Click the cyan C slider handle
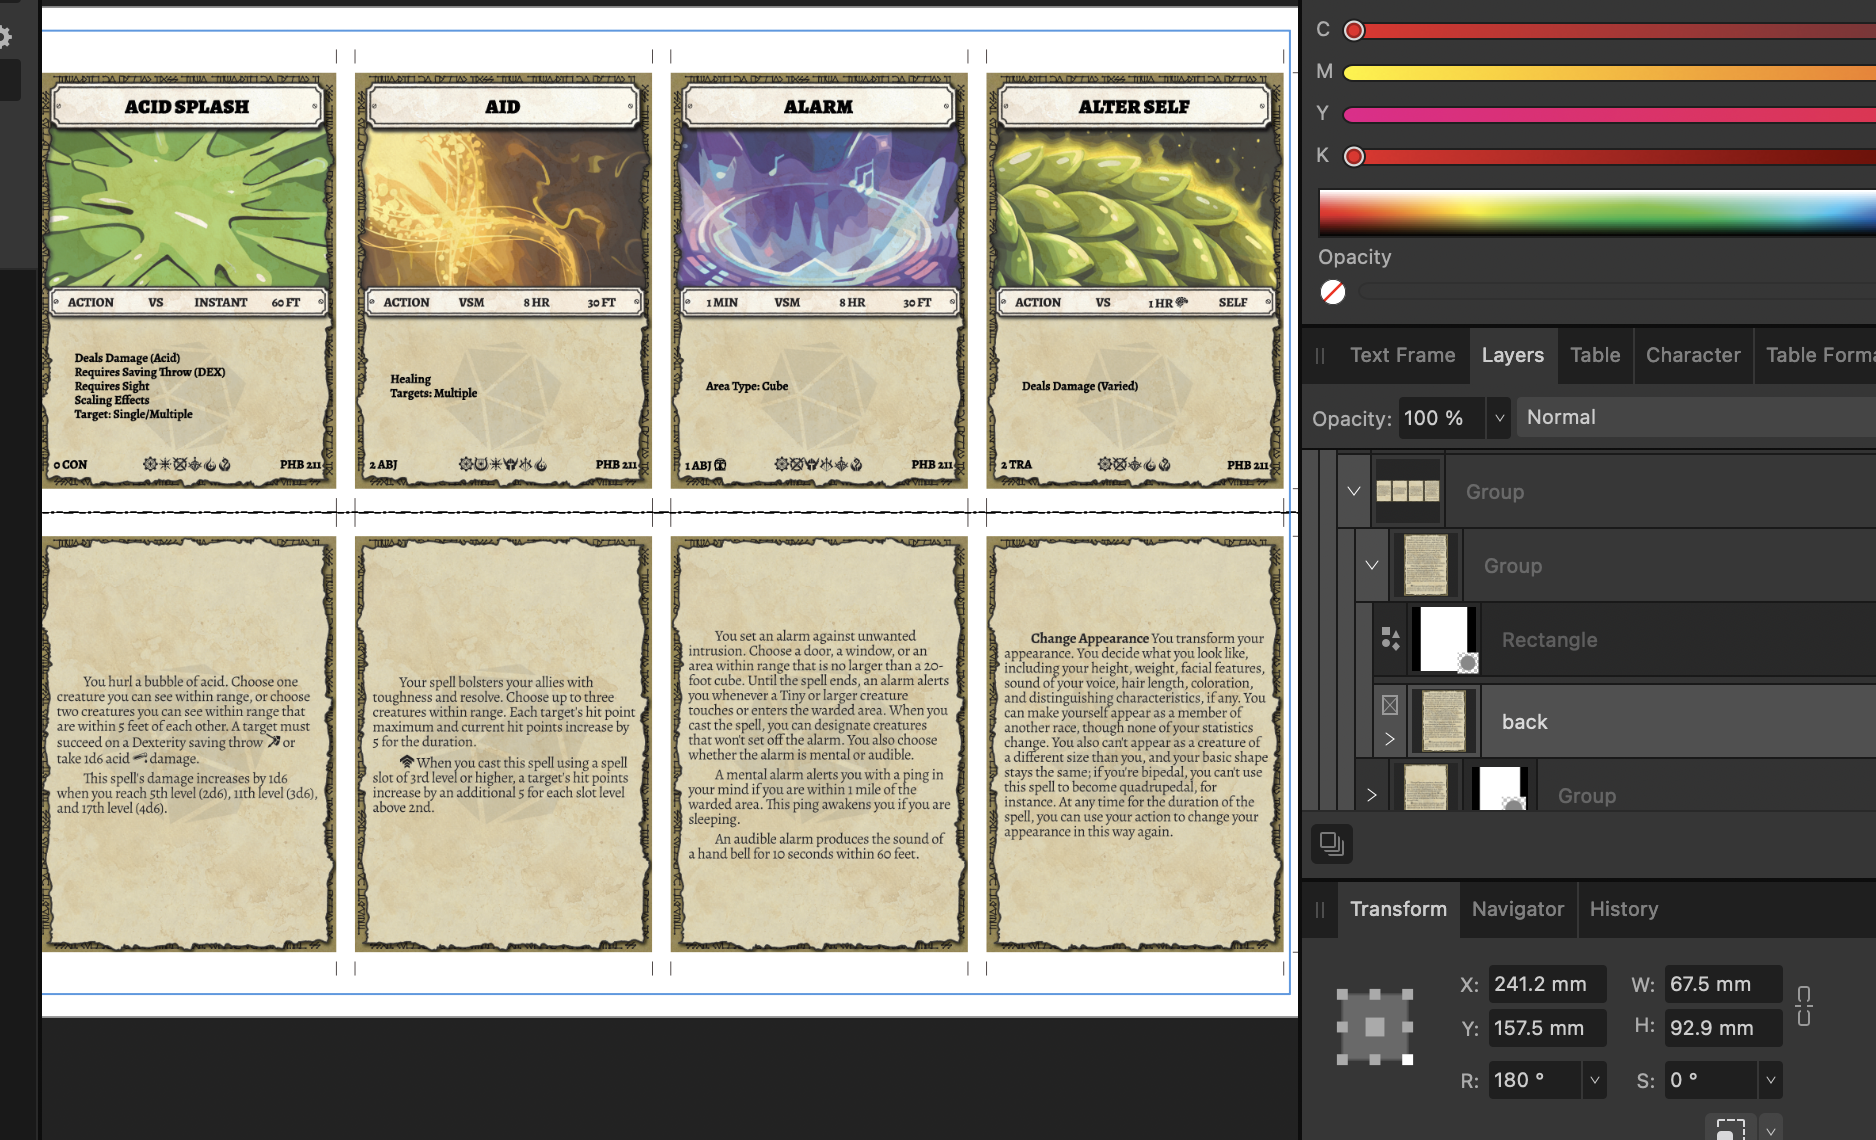The height and width of the screenshot is (1140, 1876). [x=1354, y=31]
